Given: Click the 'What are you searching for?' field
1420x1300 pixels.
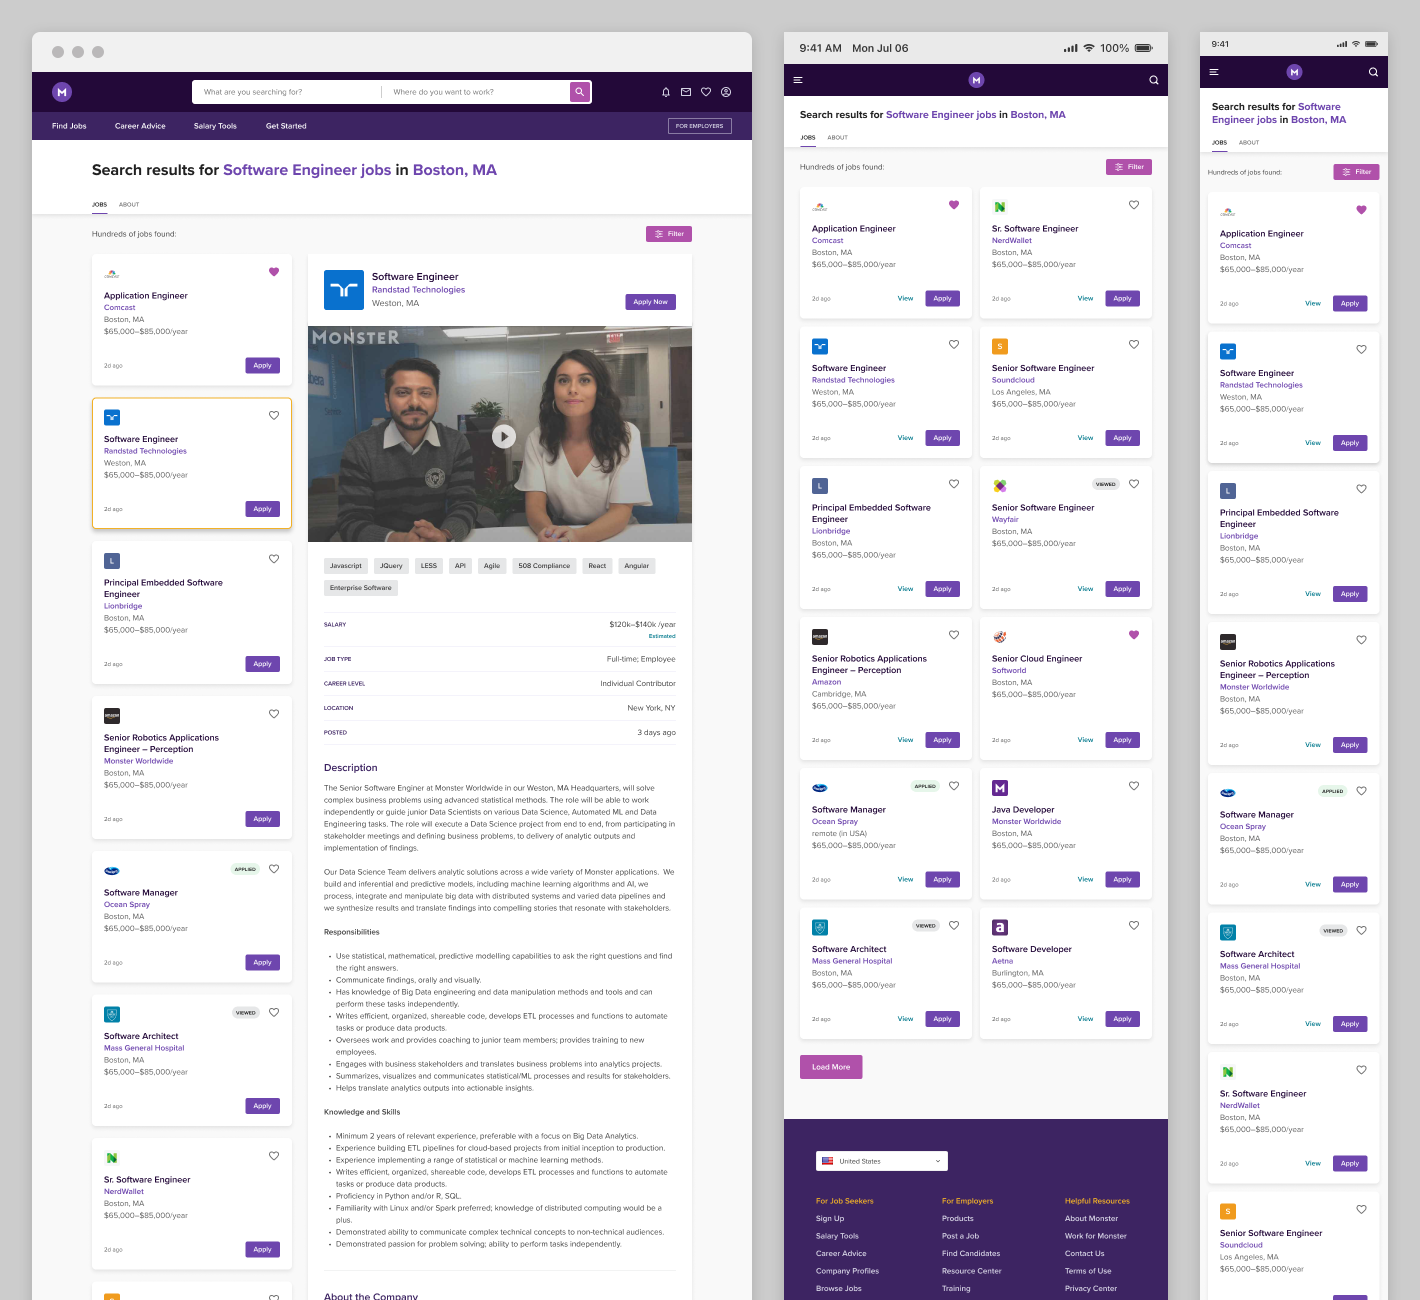Looking at the screenshot, I should point(286,92).
